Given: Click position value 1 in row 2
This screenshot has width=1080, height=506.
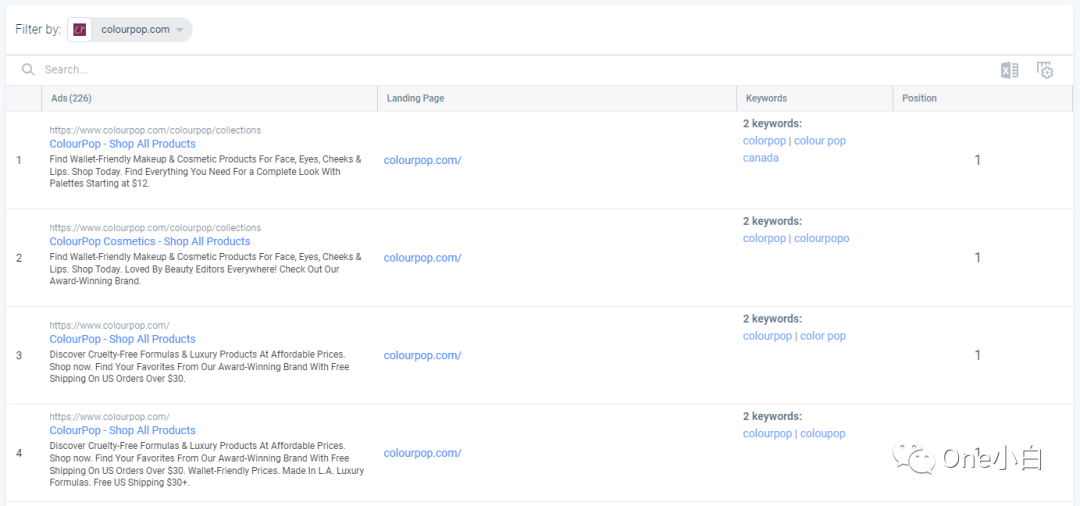Looking at the screenshot, I should pos(977,258).
